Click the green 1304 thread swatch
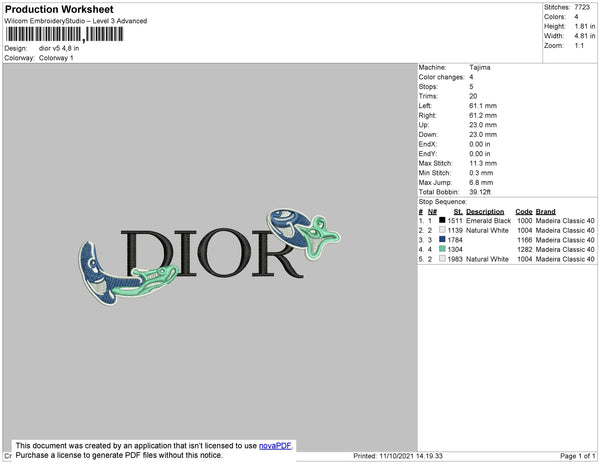 pyautogui.click(x=442, y=249)
